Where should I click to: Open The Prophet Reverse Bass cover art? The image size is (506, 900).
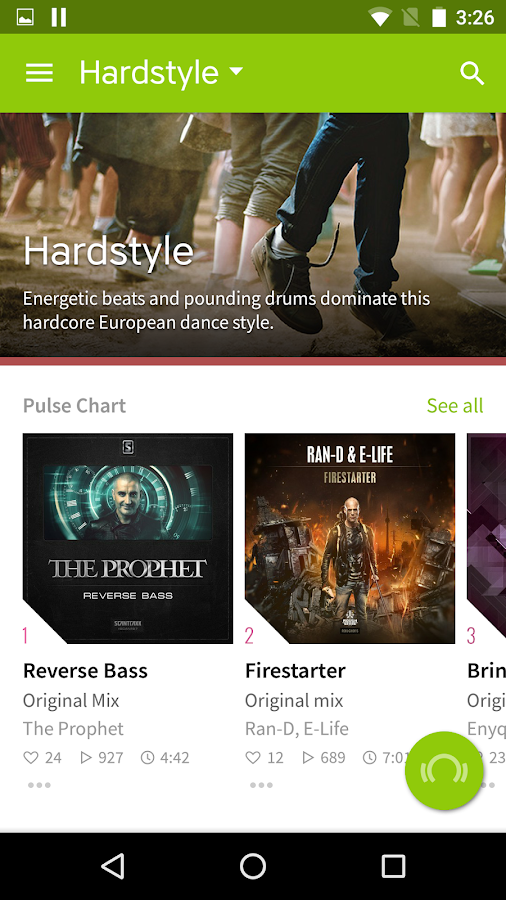(x=128, y=538)
